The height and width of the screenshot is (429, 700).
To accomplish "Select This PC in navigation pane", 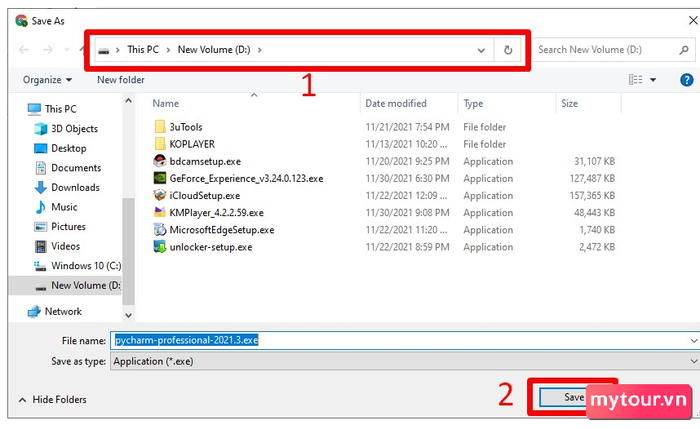I will (61, 109).
